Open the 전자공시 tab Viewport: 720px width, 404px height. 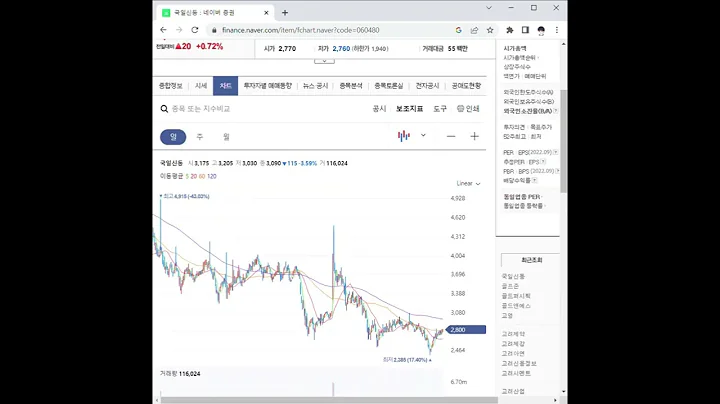point(427,86)
